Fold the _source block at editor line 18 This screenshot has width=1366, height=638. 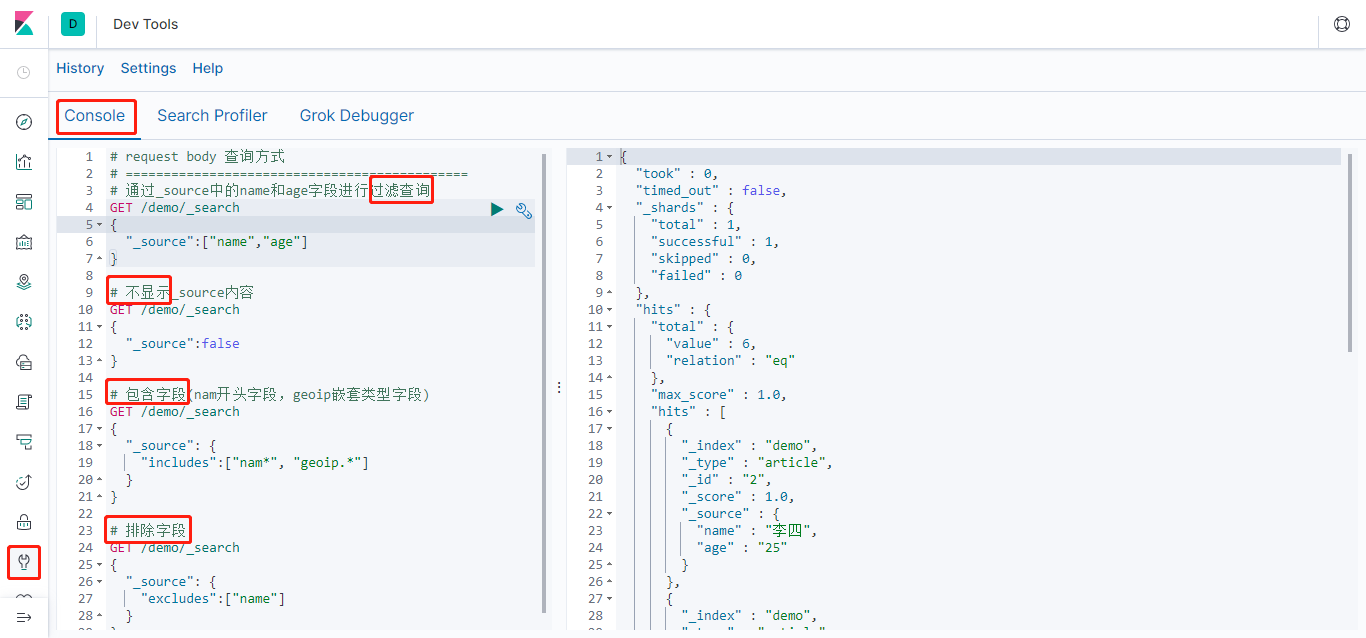pos(99,446)
